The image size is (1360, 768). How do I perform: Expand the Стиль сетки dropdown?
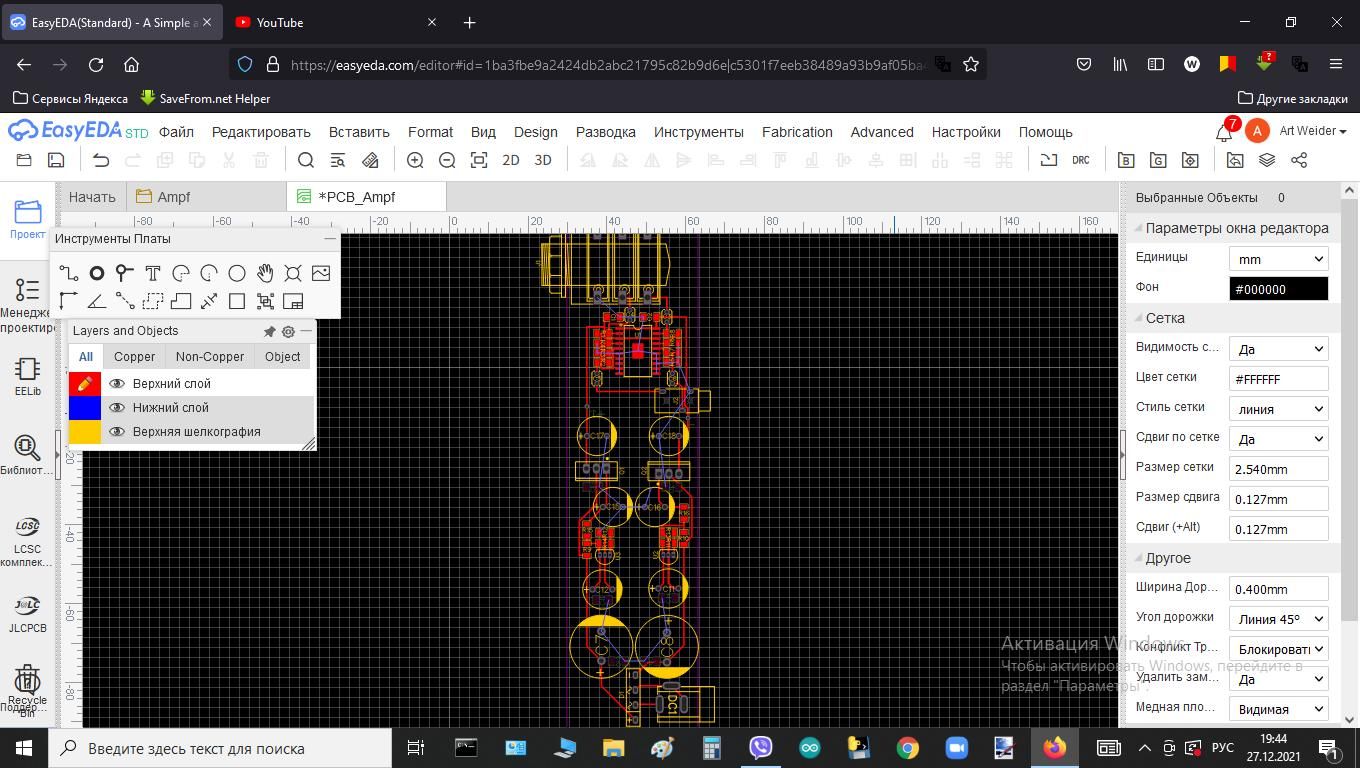pyautogui.click(x=1278, y=409)
